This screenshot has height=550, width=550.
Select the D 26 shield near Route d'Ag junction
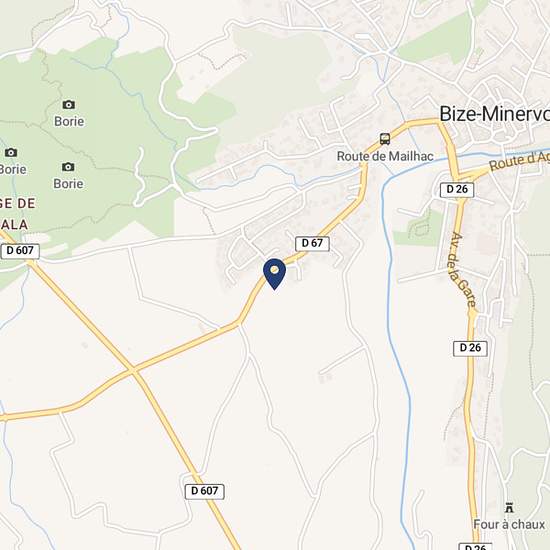click(x=457, y=190)
